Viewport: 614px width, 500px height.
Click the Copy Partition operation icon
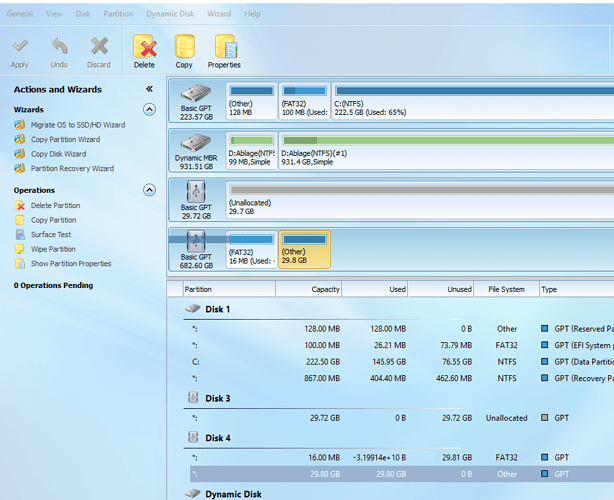[x=20, y=220]
